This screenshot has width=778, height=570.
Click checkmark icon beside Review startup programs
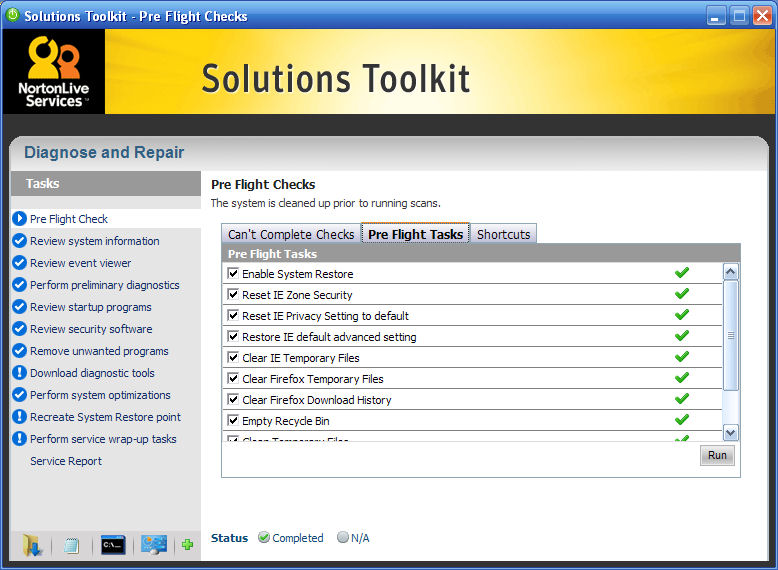pyautogui.click(x=19, y=307)
